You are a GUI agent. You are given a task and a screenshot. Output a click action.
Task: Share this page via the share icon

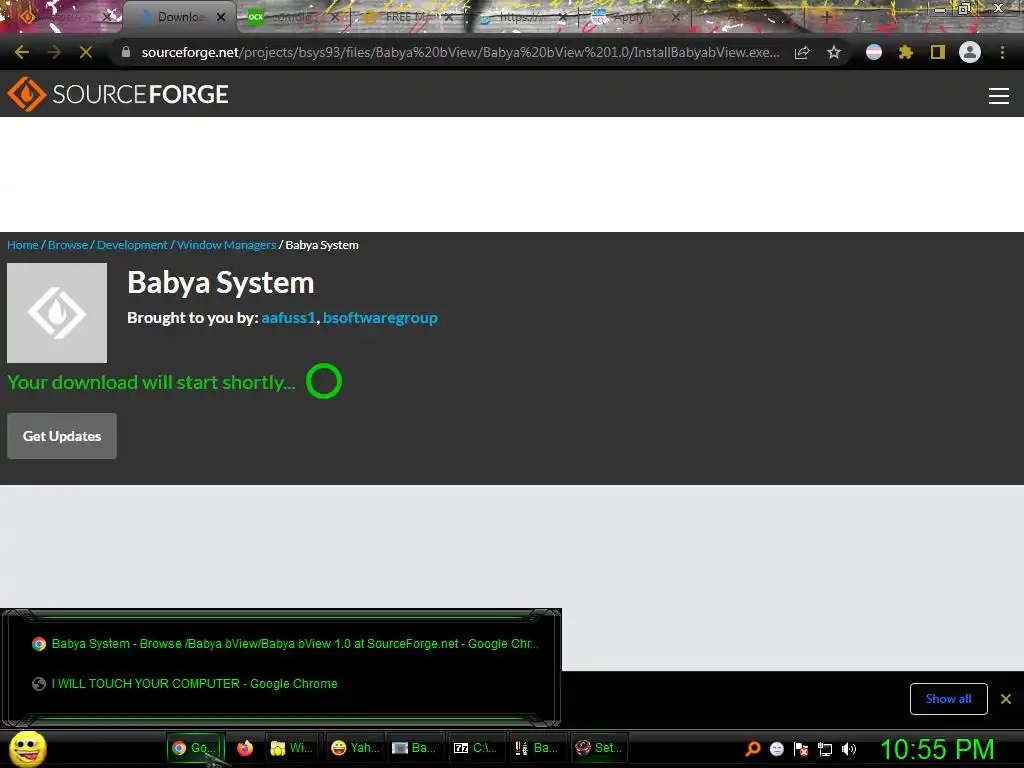tap(802, 52)
